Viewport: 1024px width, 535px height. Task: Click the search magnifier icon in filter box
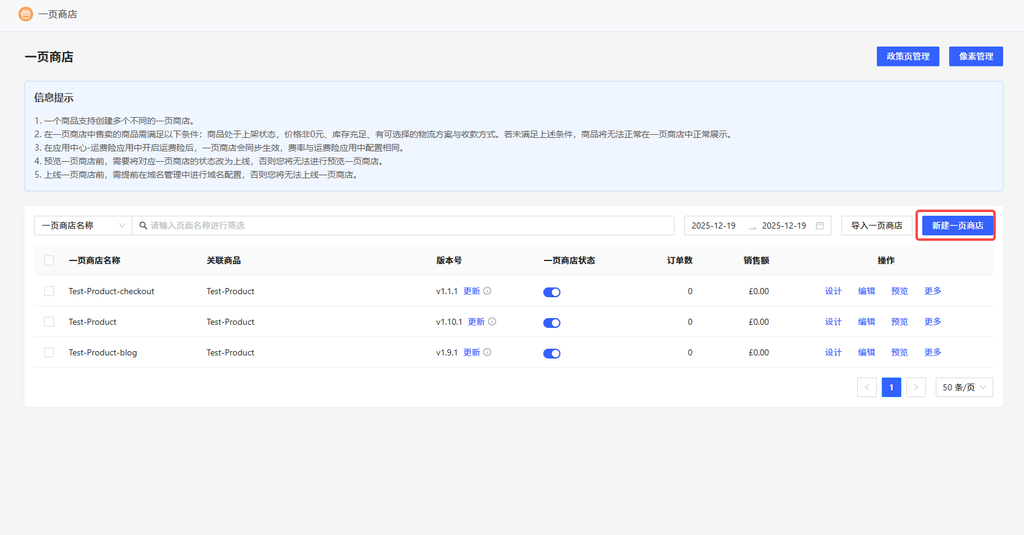[x=142, y=226]
